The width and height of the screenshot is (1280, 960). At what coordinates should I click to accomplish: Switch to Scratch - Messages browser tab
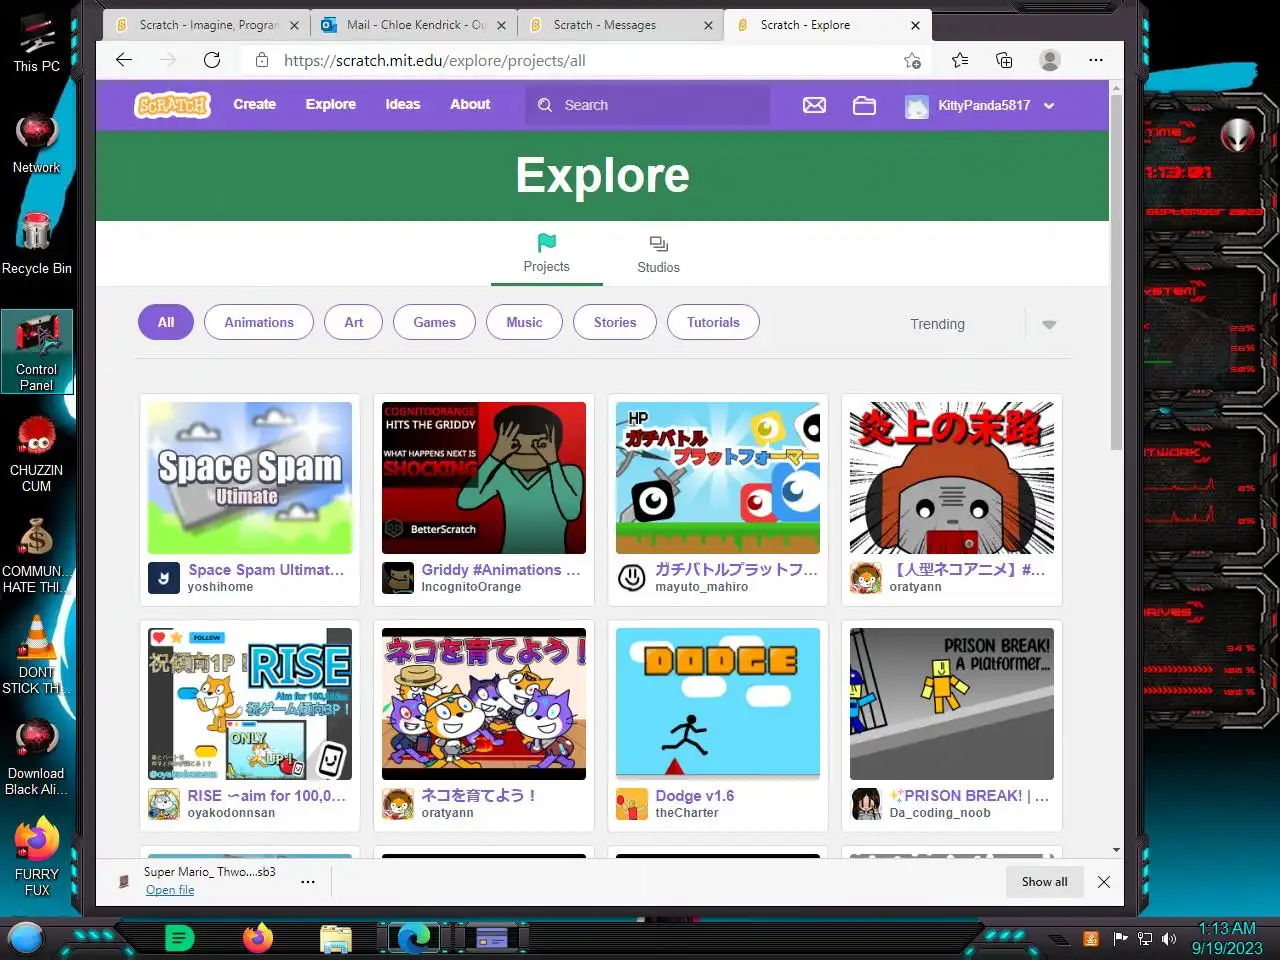[x=620, y=25]
